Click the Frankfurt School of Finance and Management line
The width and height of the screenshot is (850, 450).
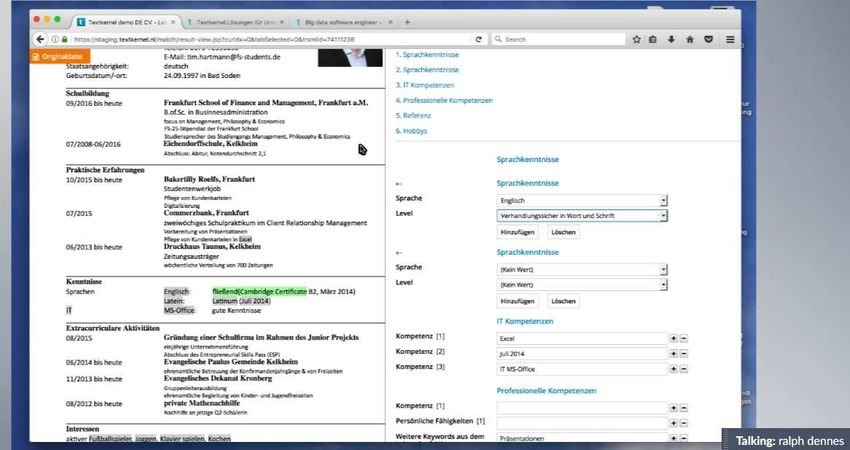(266, 102)
